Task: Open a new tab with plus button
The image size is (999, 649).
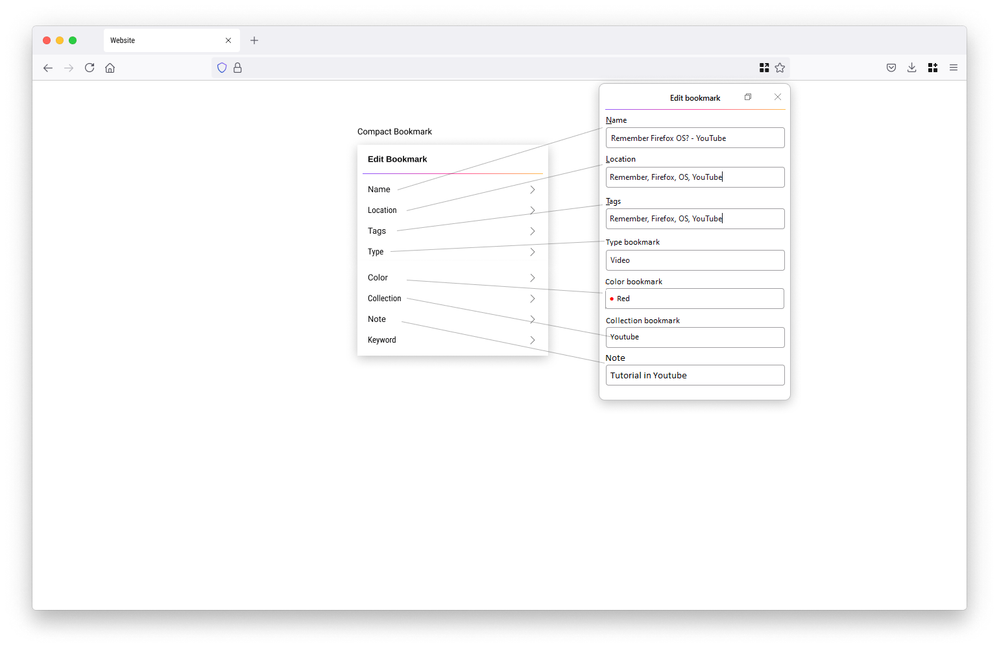Action: click(254, 41)
